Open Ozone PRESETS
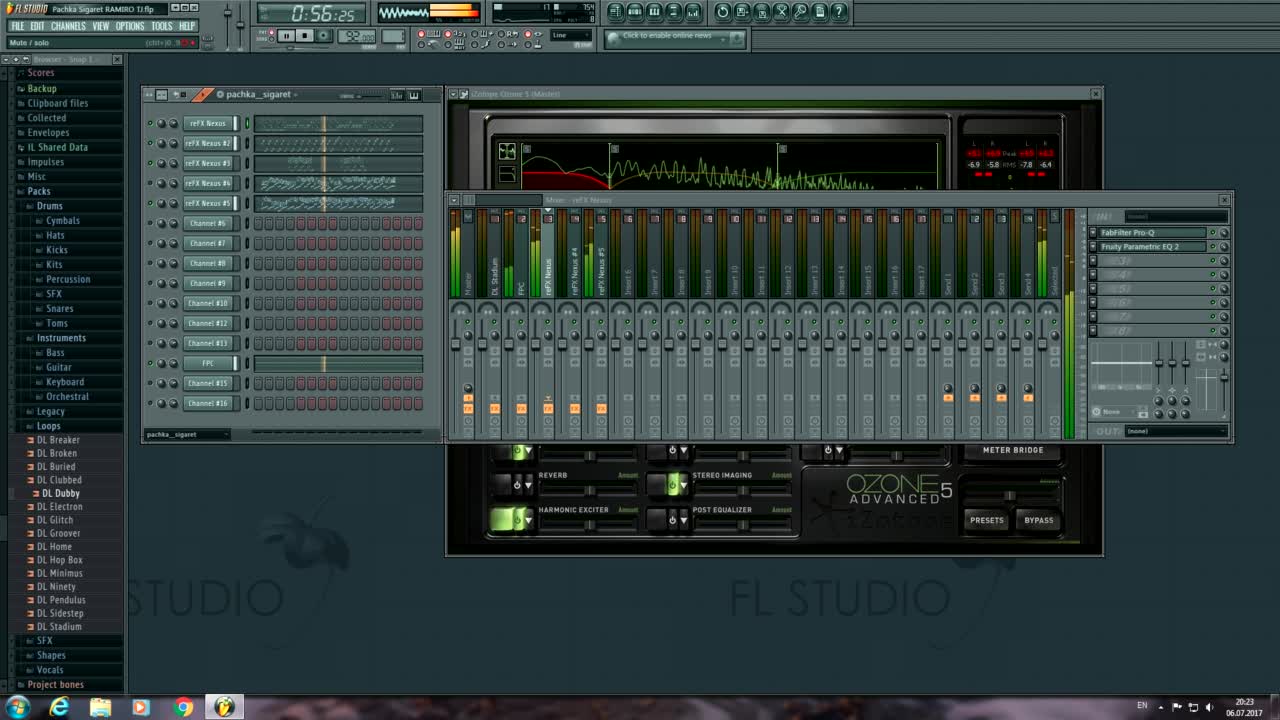Viewport: 1280px width, 720px height. 987,520
